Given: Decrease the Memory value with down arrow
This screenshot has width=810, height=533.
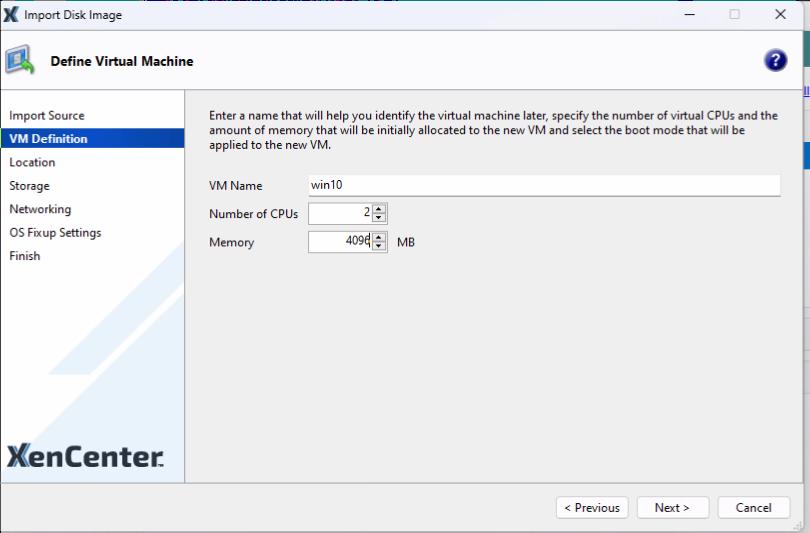Looking at the screenshot, I should click(x=379, y=247).
